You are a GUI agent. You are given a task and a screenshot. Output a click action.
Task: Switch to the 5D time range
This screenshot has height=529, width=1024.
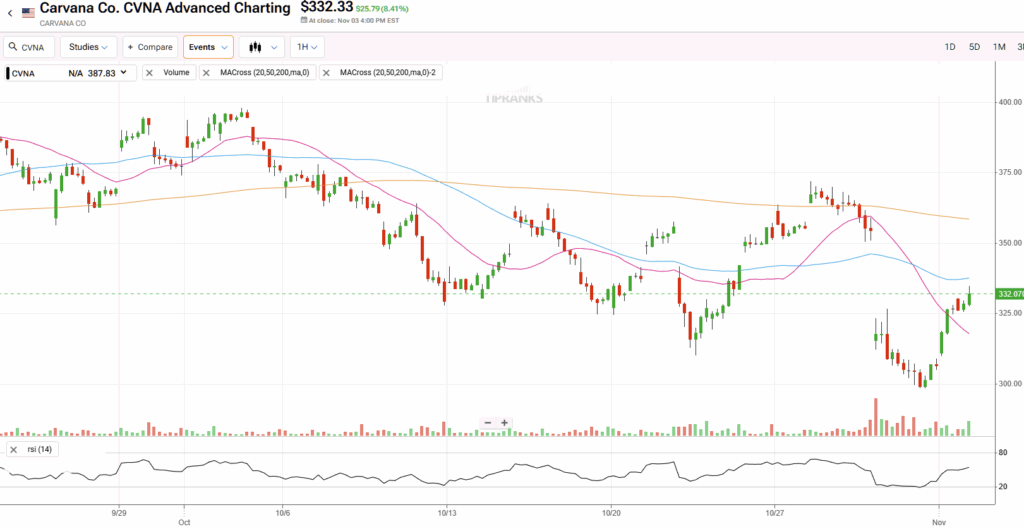coord(974,47)
